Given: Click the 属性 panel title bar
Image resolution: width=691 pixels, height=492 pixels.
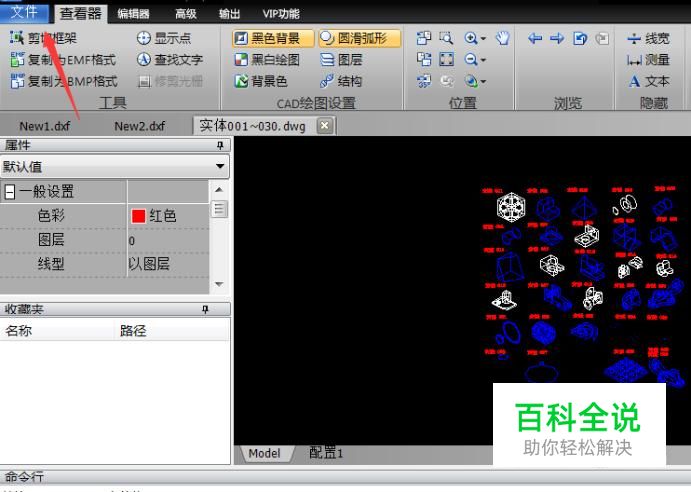Looking at the screenshot, I should (115, 145).
